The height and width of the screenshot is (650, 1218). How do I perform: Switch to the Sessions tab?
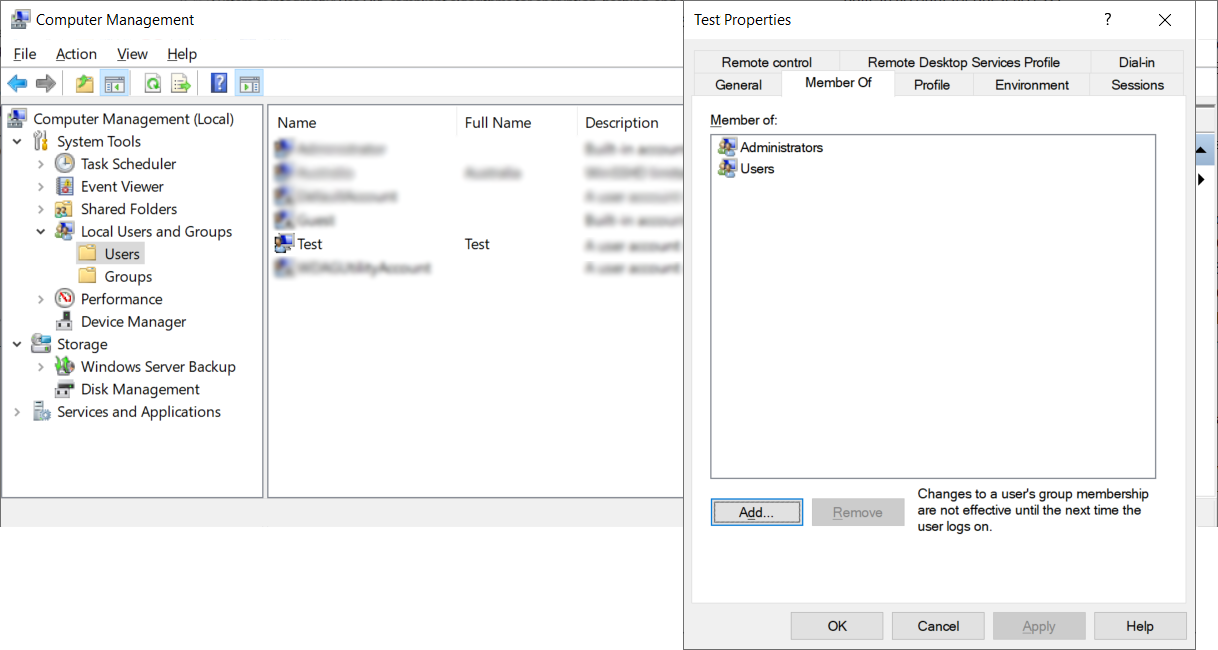[1137, 85]
